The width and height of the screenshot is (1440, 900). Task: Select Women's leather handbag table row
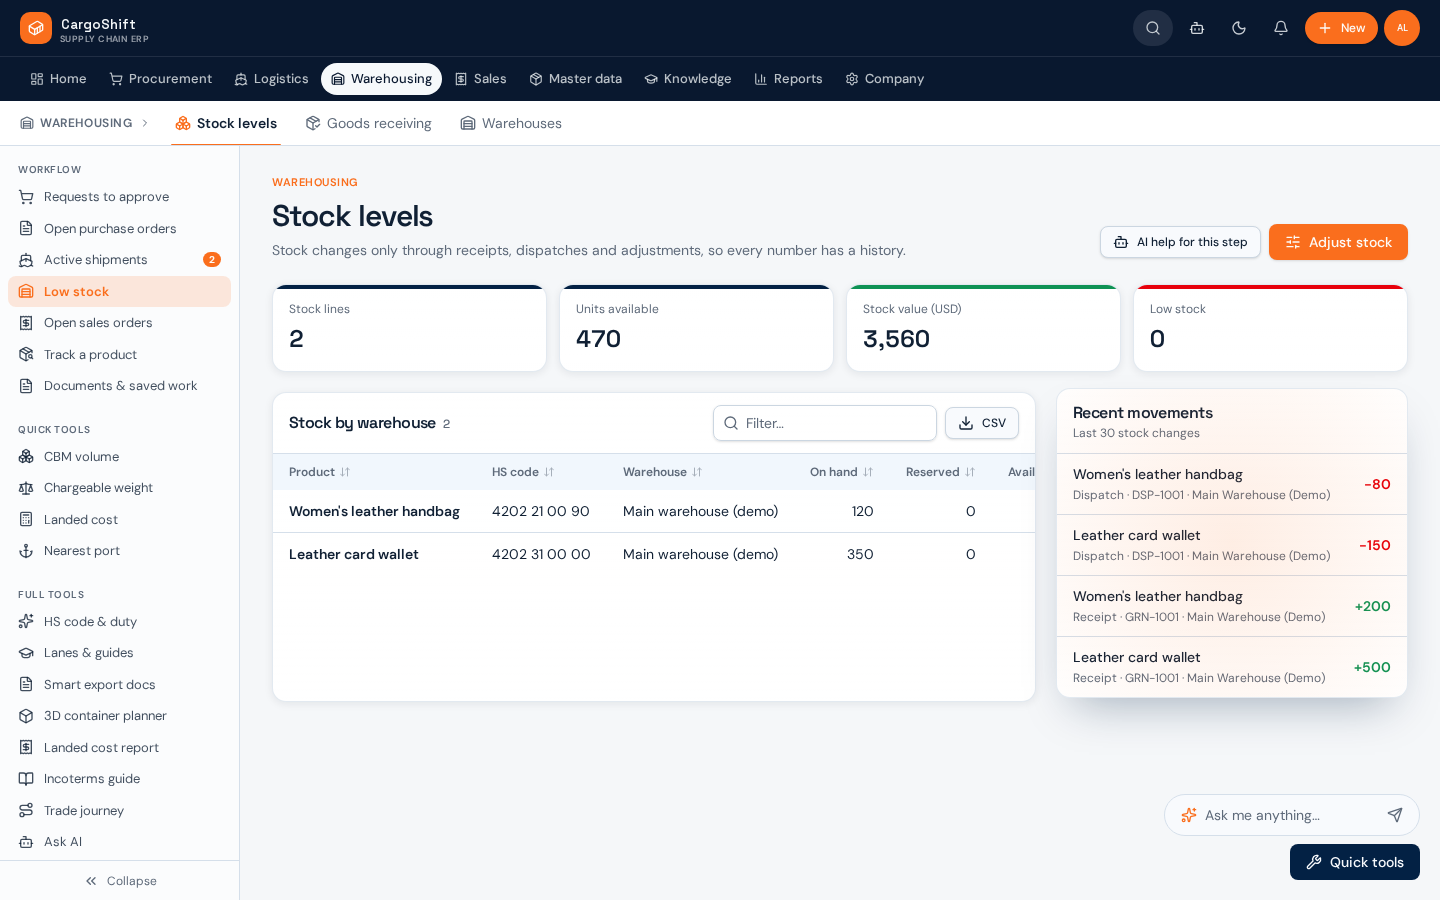tap(654, 511)
